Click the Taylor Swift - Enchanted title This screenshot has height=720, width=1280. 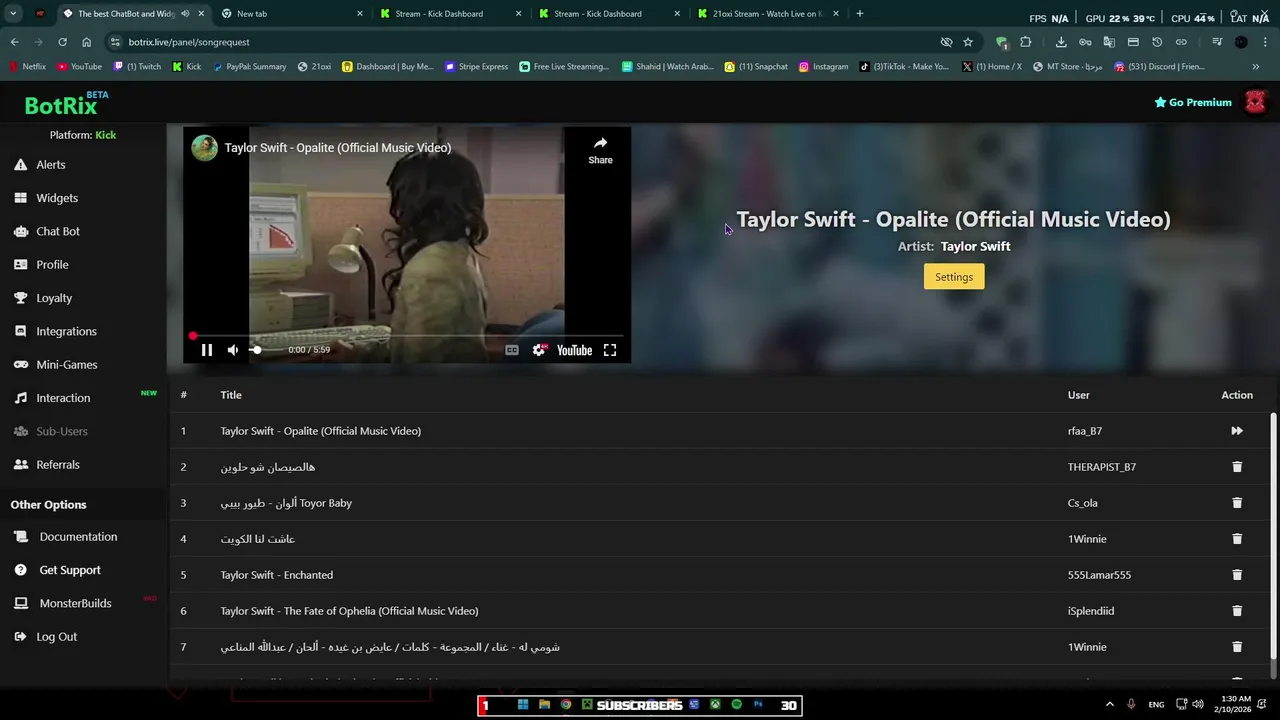tap(277, 575)
